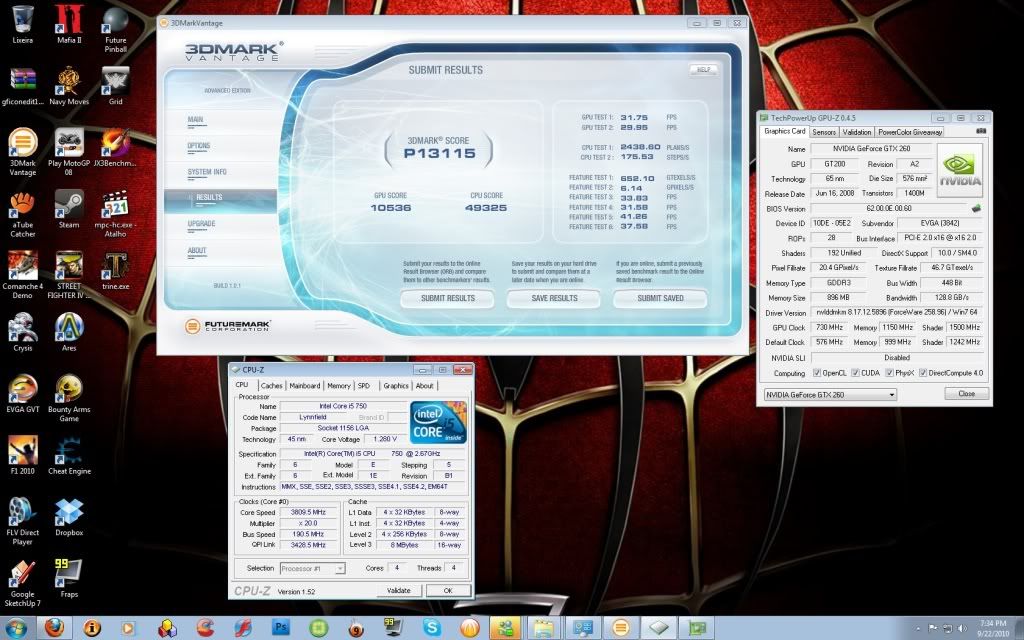1024x640 pixels.
Task: Toggle the PhysX checkbox in GPU-Z
Action: (889, 373)
